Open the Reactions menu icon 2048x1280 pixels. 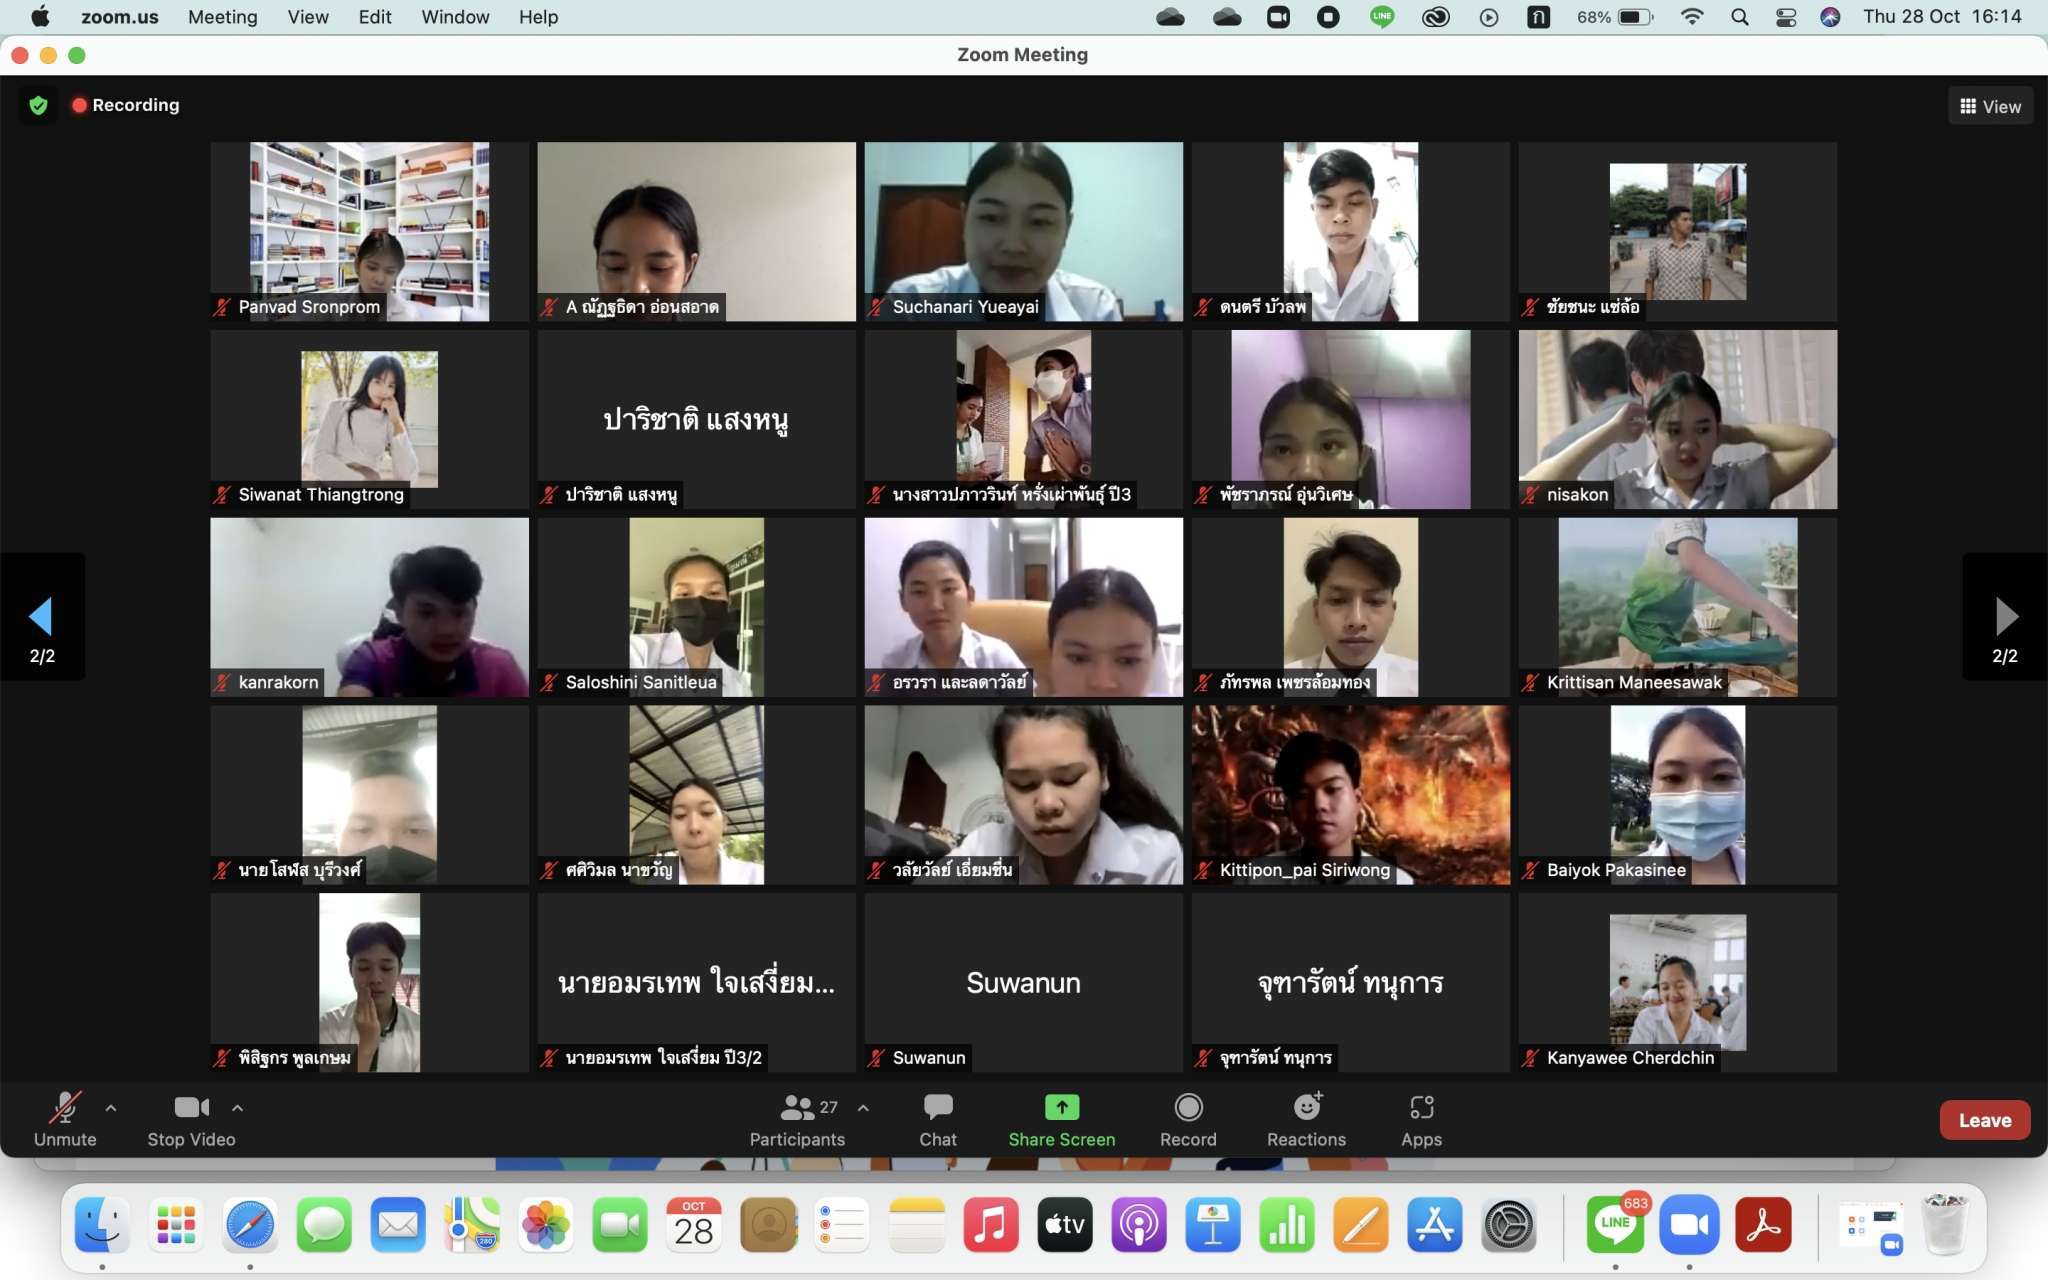point(1306,1108)
